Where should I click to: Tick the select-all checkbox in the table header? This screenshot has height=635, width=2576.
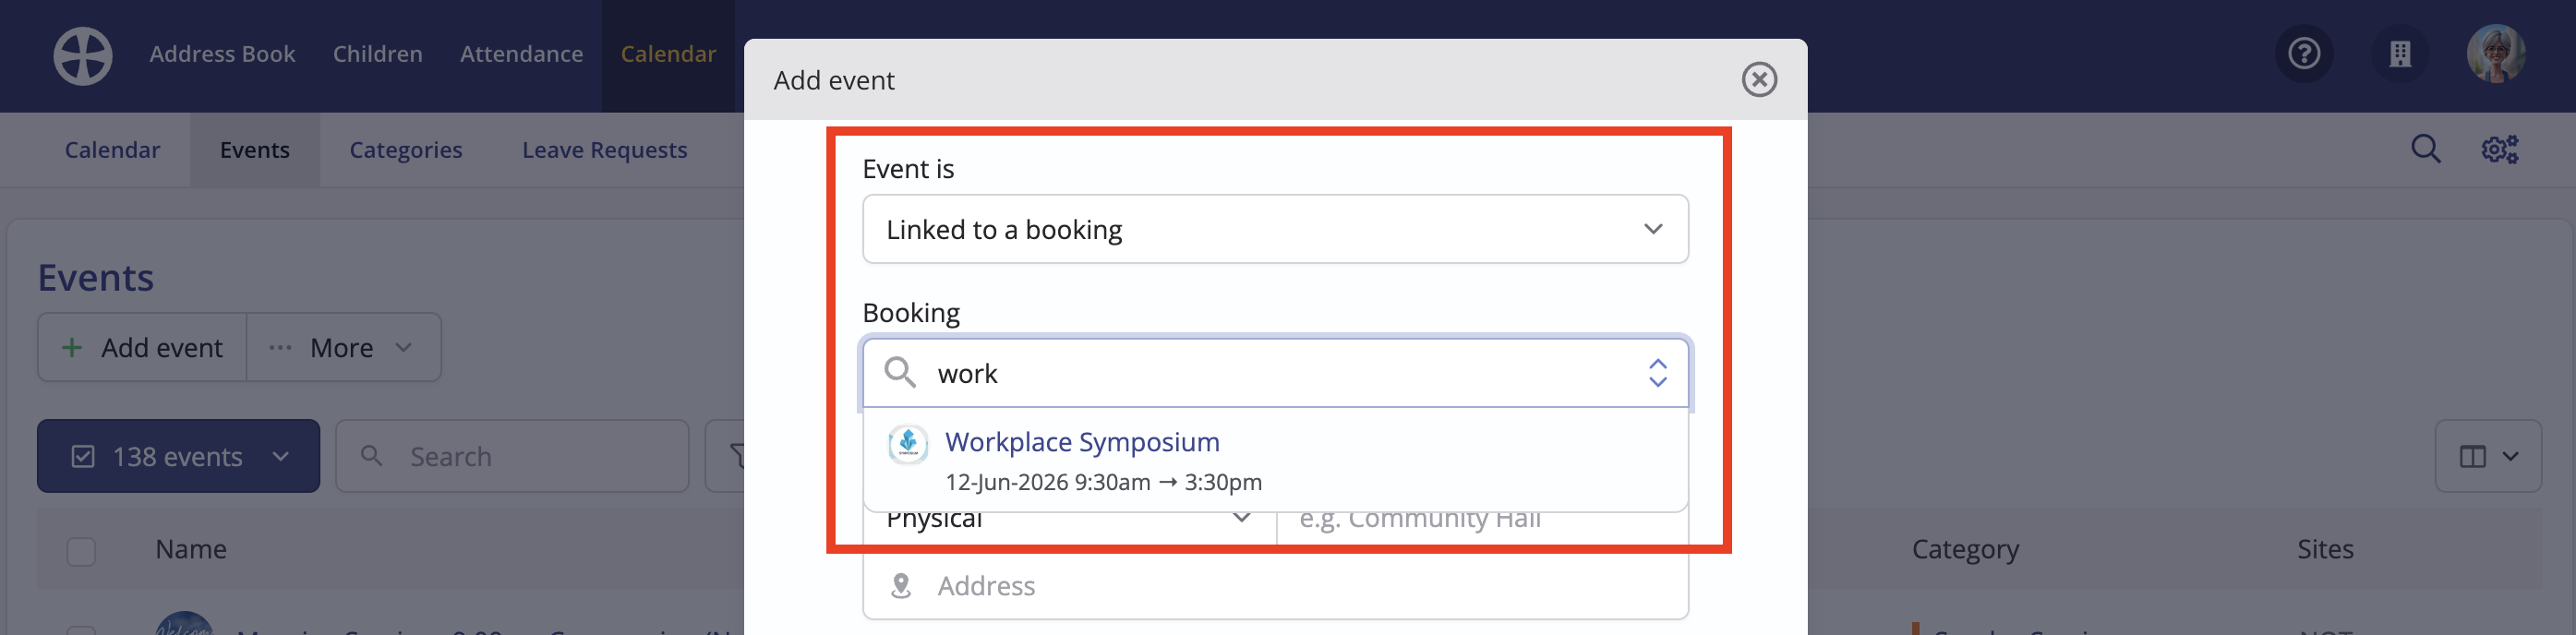tap(81, 551)
